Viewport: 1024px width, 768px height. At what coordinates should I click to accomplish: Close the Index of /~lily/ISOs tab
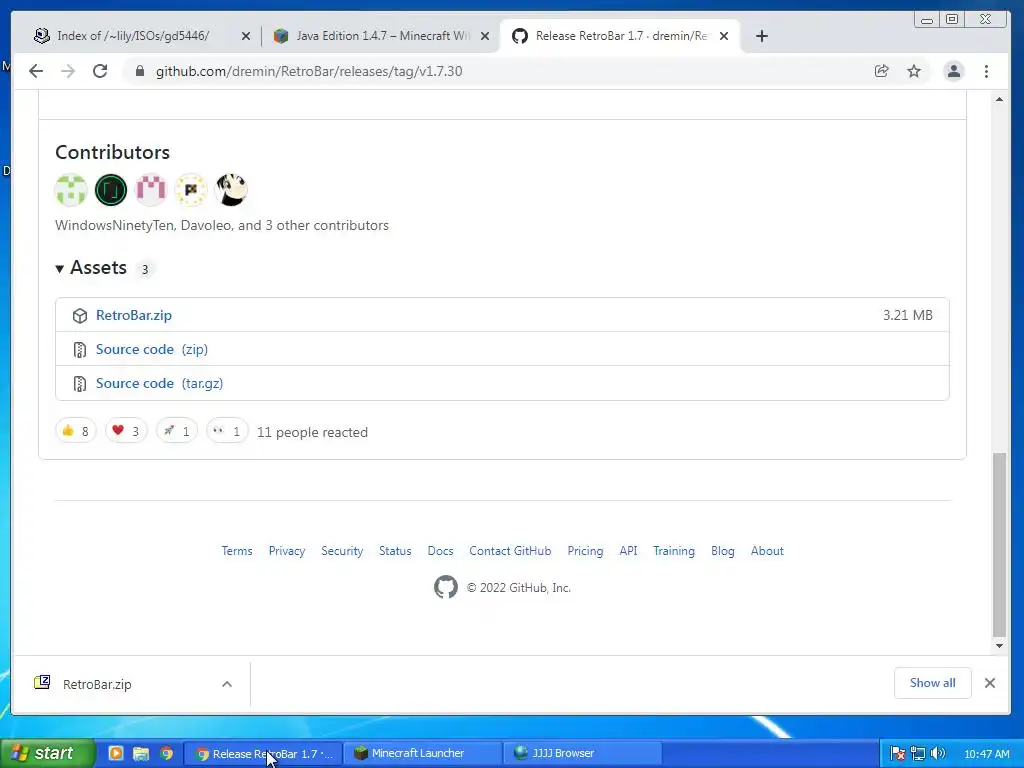click(246, 36)
